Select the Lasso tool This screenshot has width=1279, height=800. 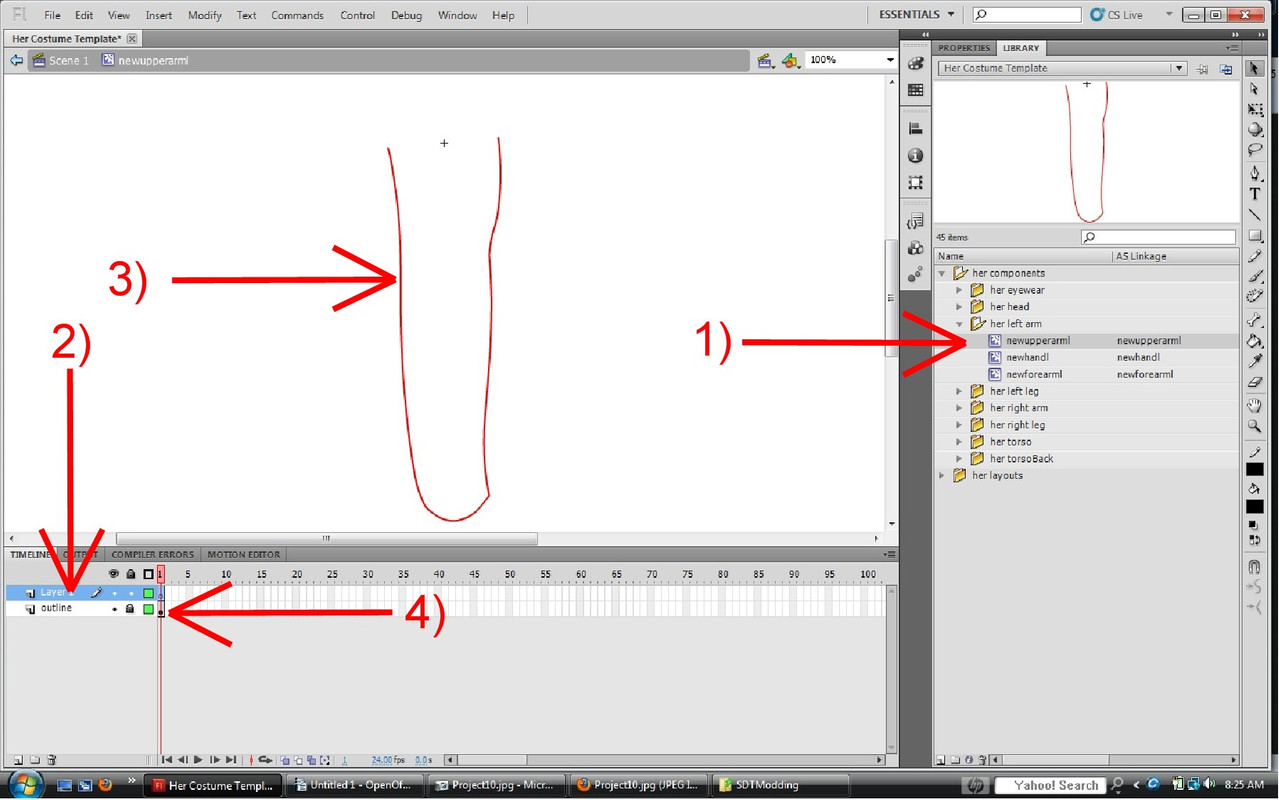tap(1254, 150)
